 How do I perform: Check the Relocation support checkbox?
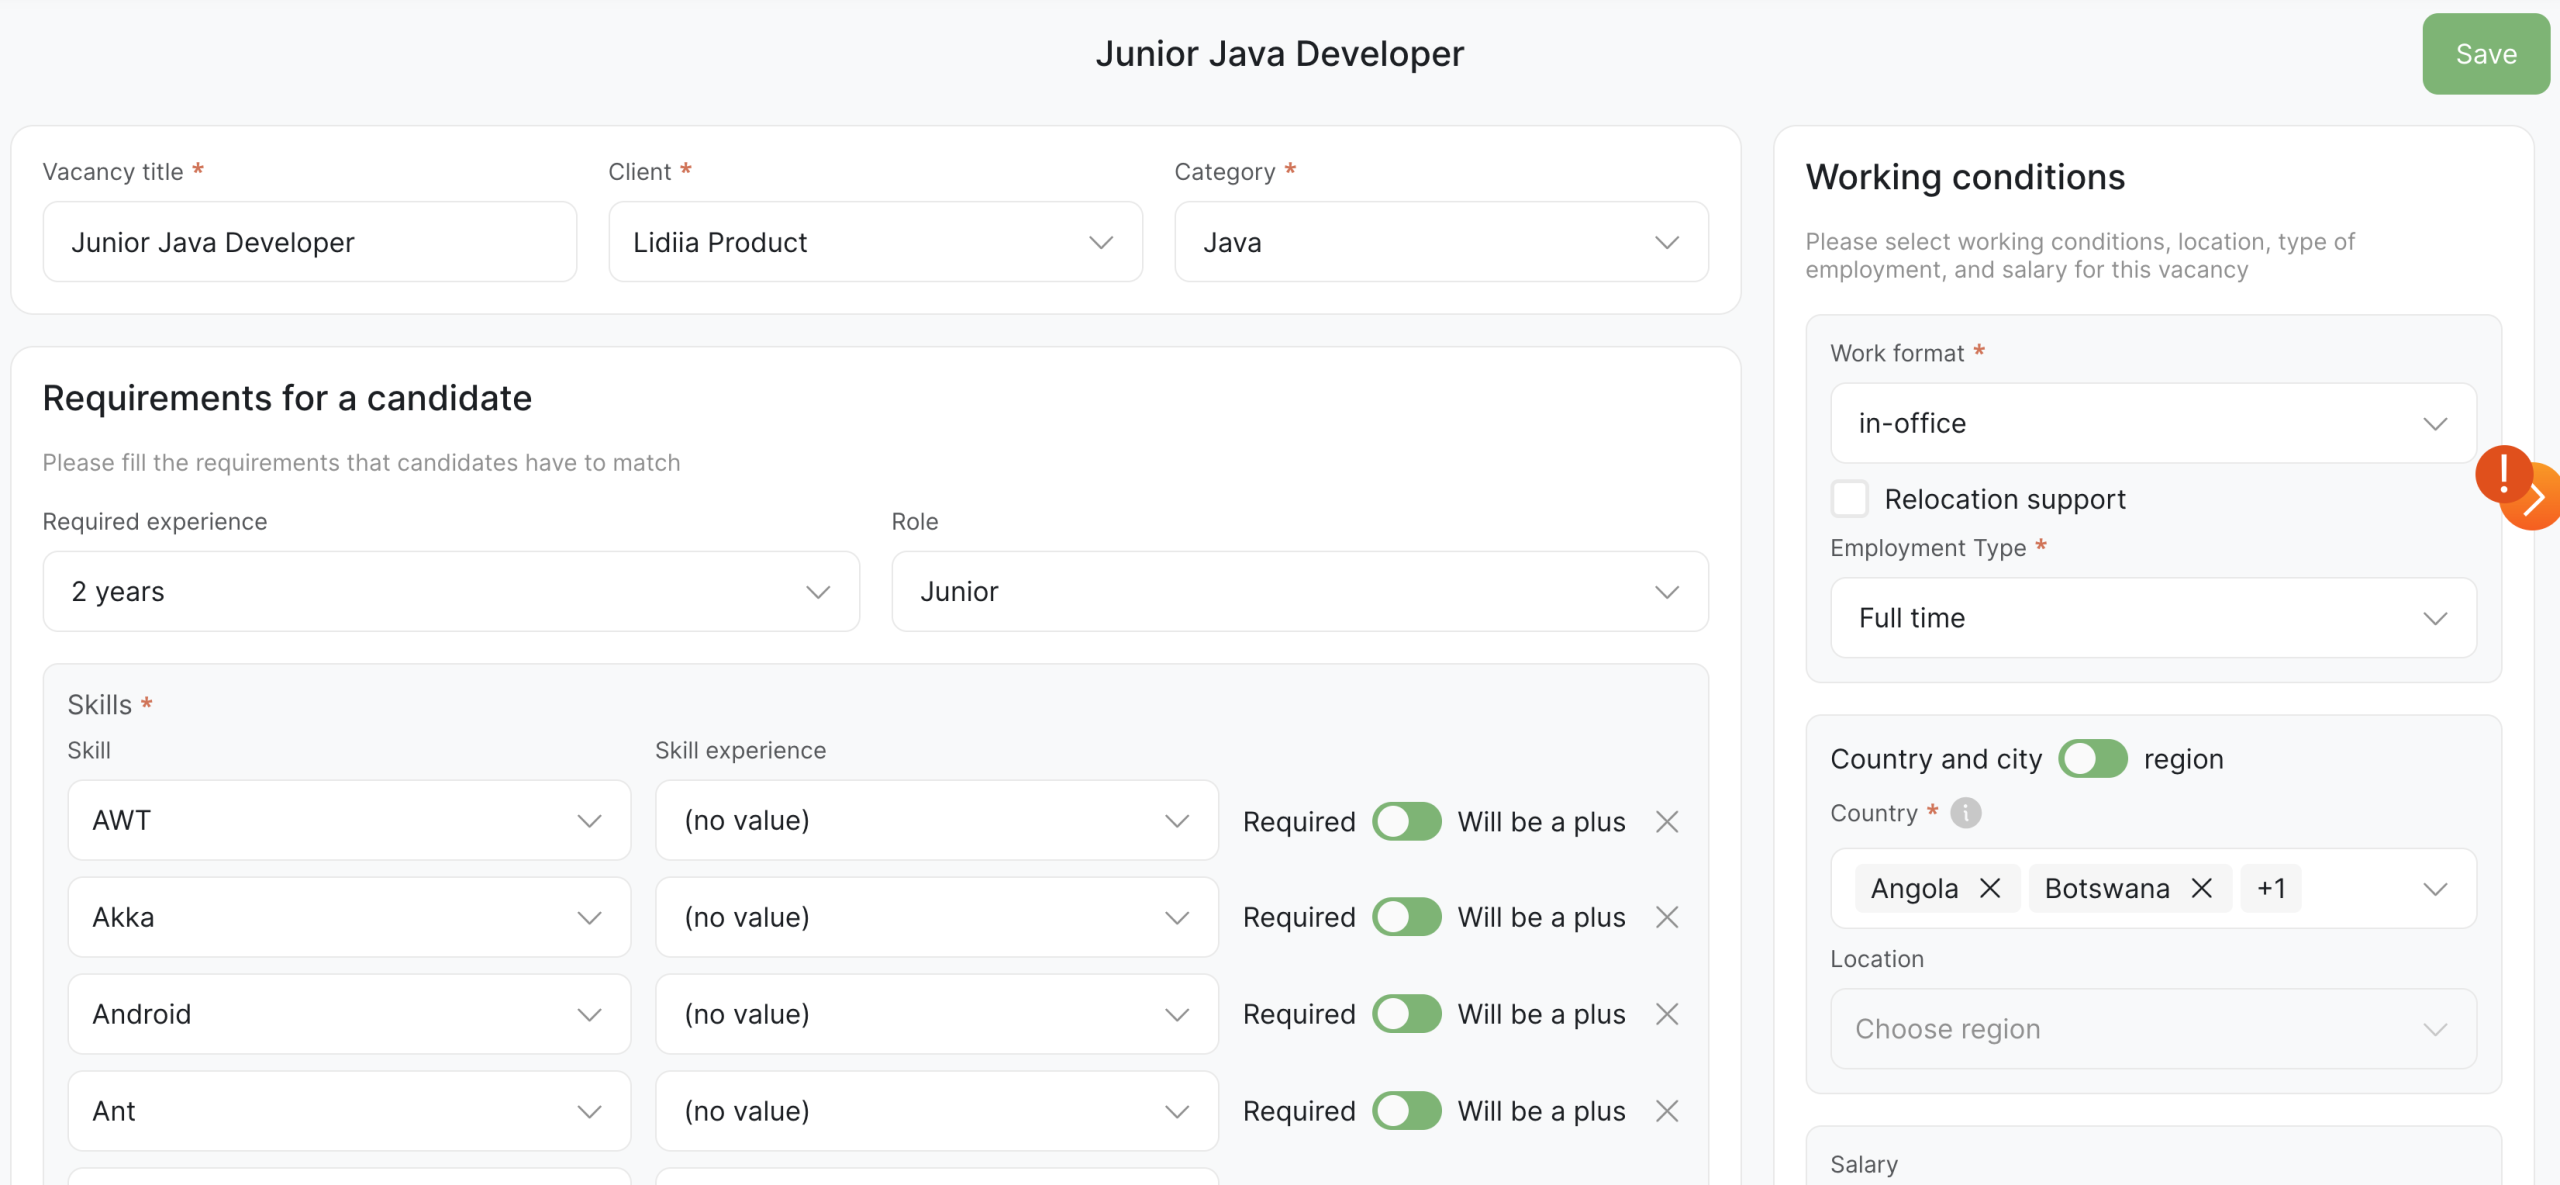click(1849, 498)
